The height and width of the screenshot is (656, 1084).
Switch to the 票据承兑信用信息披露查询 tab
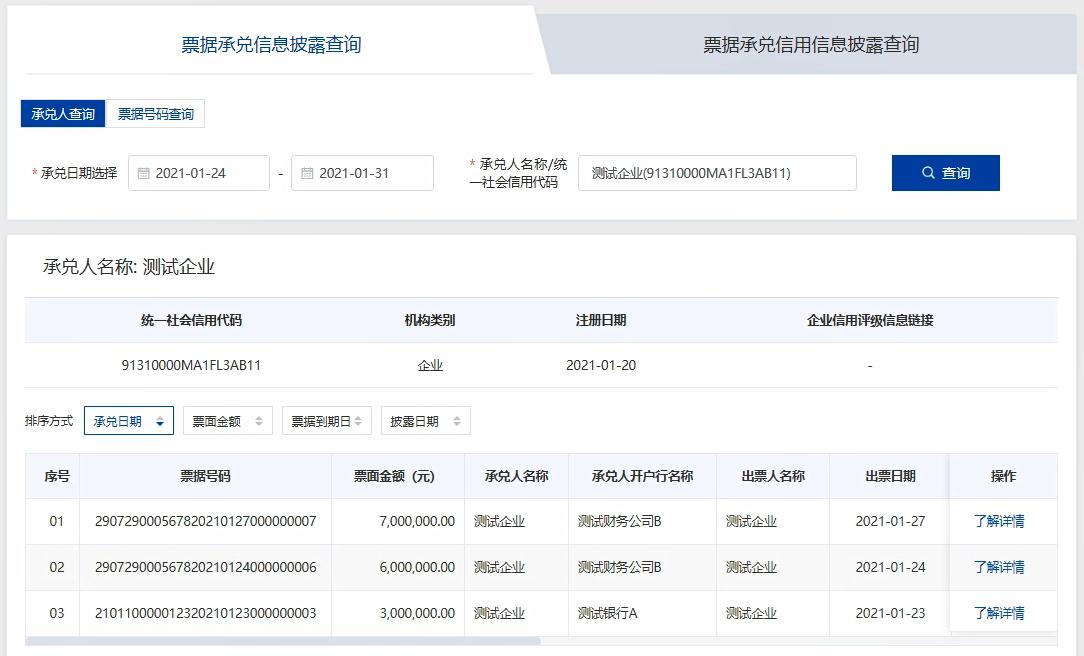(810, 43)
